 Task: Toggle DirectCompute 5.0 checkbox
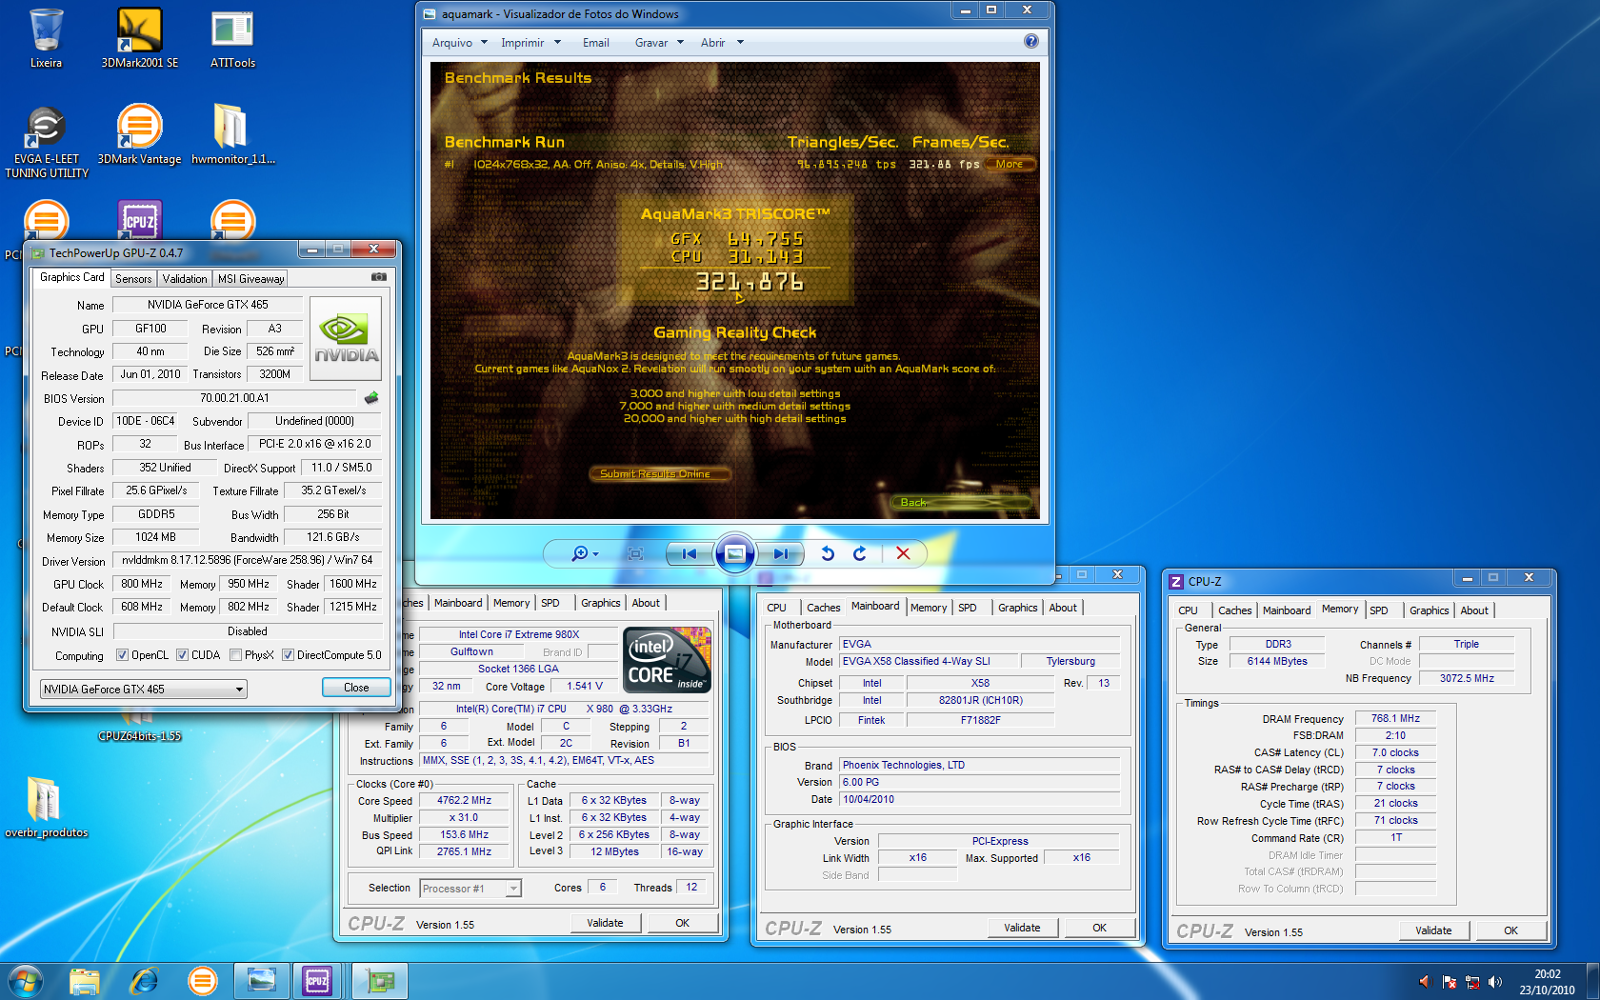point(288,655)
